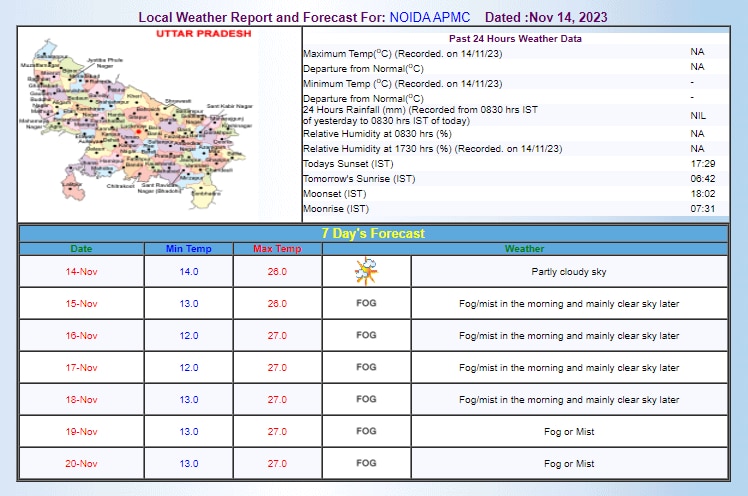Select the 20-Nov date cell
Screen dimensions: 748x496
click(81, 463)
